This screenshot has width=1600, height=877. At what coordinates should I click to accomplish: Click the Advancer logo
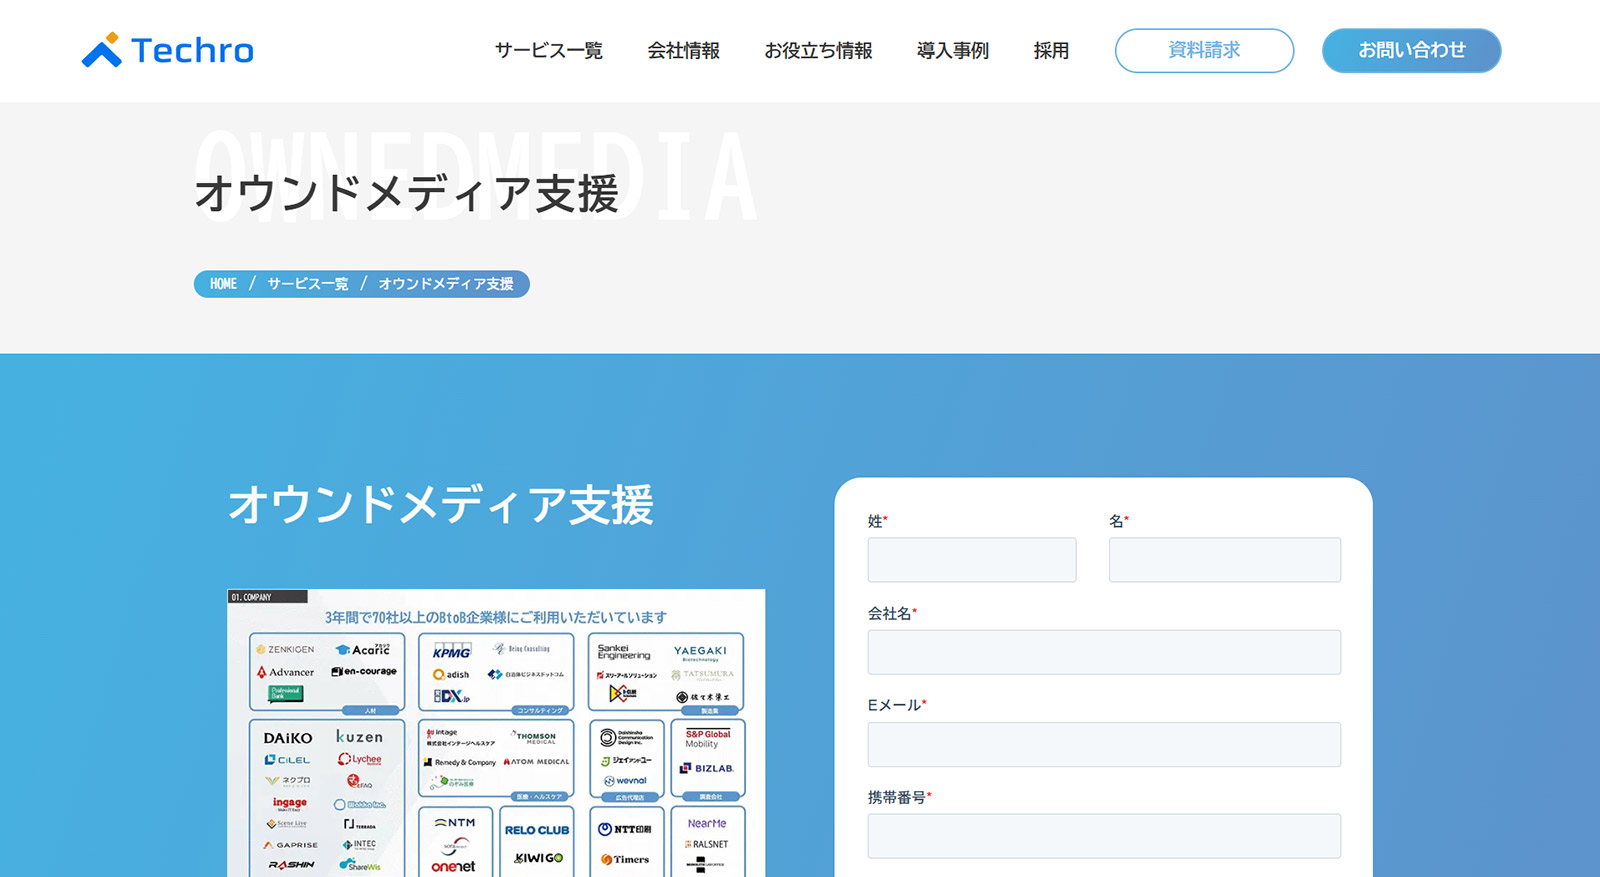tap(285, 672)
